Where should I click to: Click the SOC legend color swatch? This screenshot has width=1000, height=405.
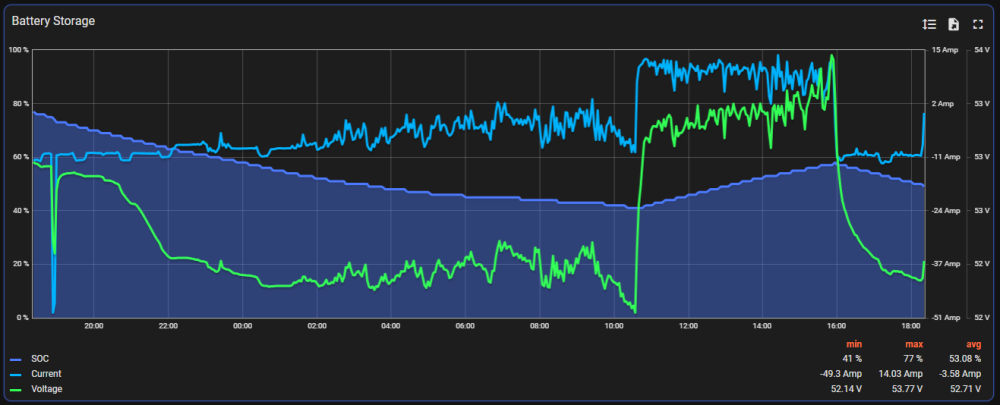[x=16, y=360]
